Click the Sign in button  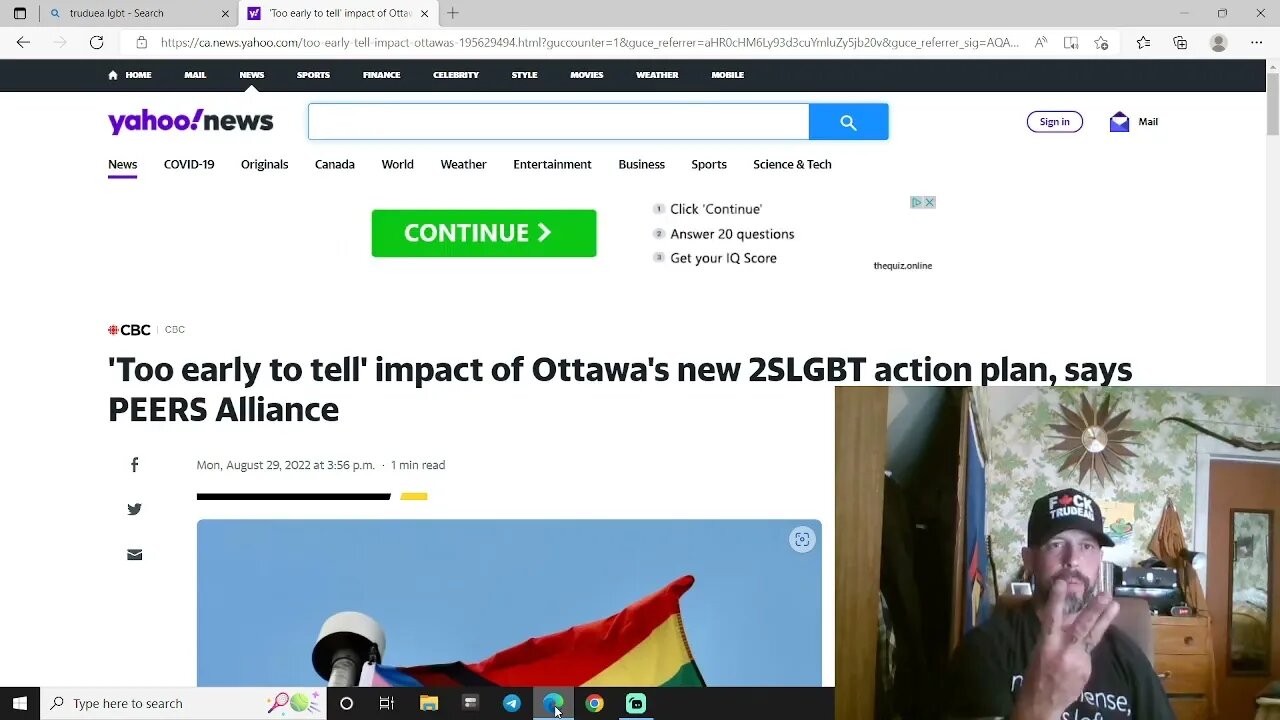coord(1054,121)
